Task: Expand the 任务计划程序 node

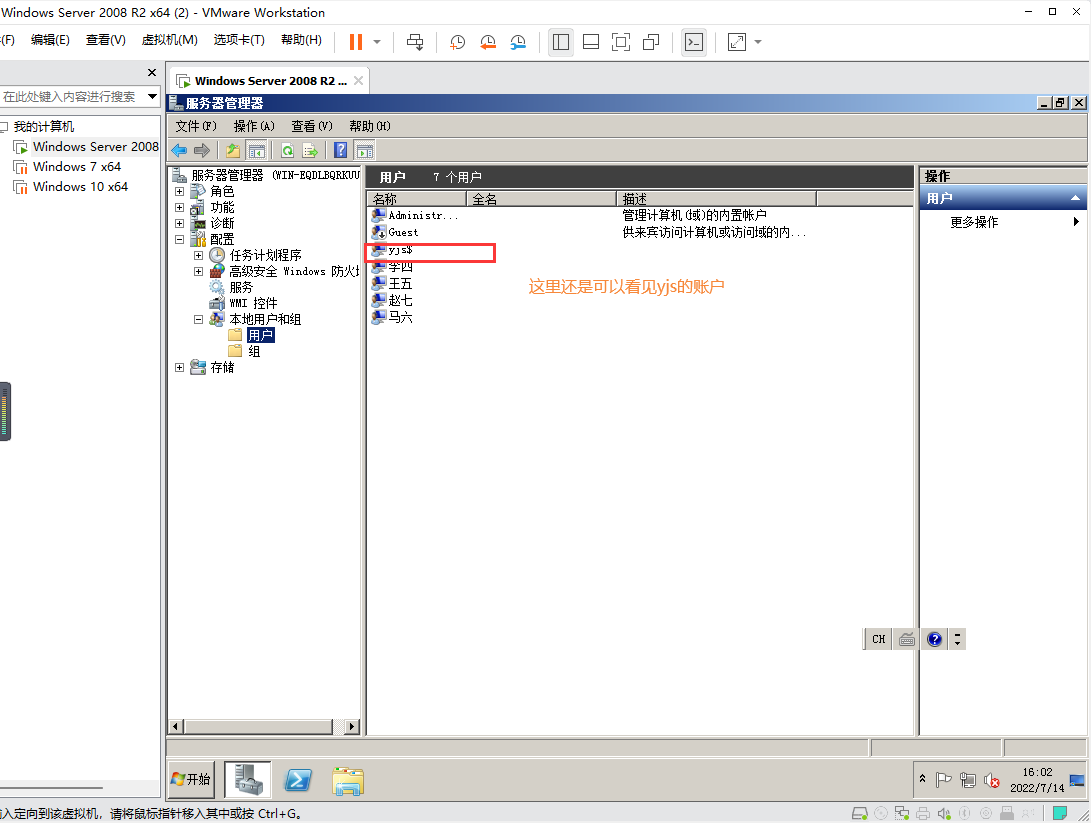Action: (198, 255)
